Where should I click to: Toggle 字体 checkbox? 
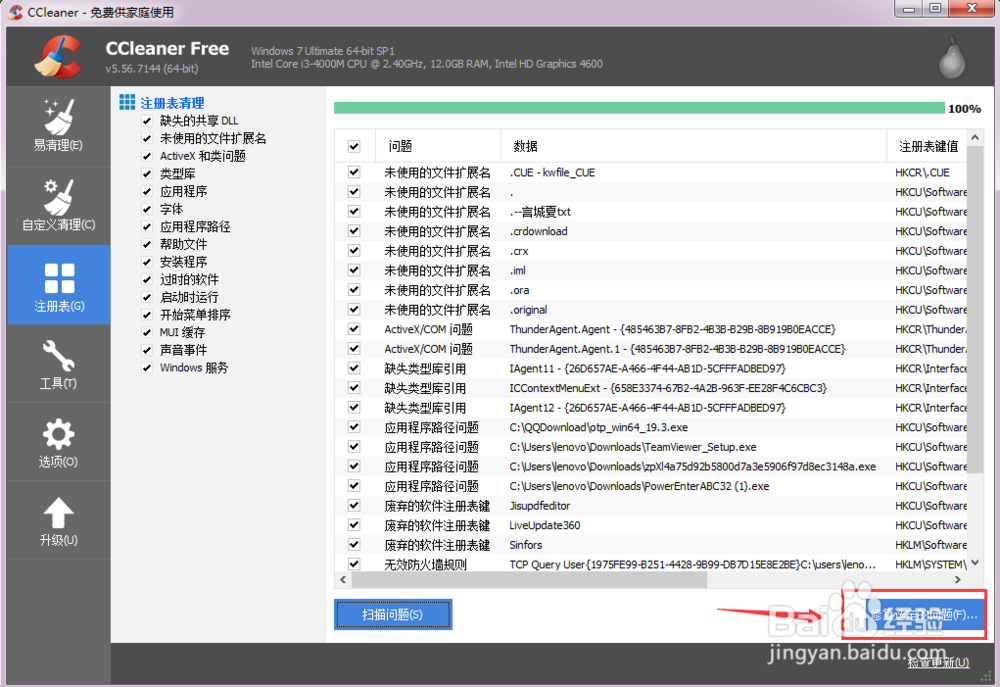pos(147,209)
